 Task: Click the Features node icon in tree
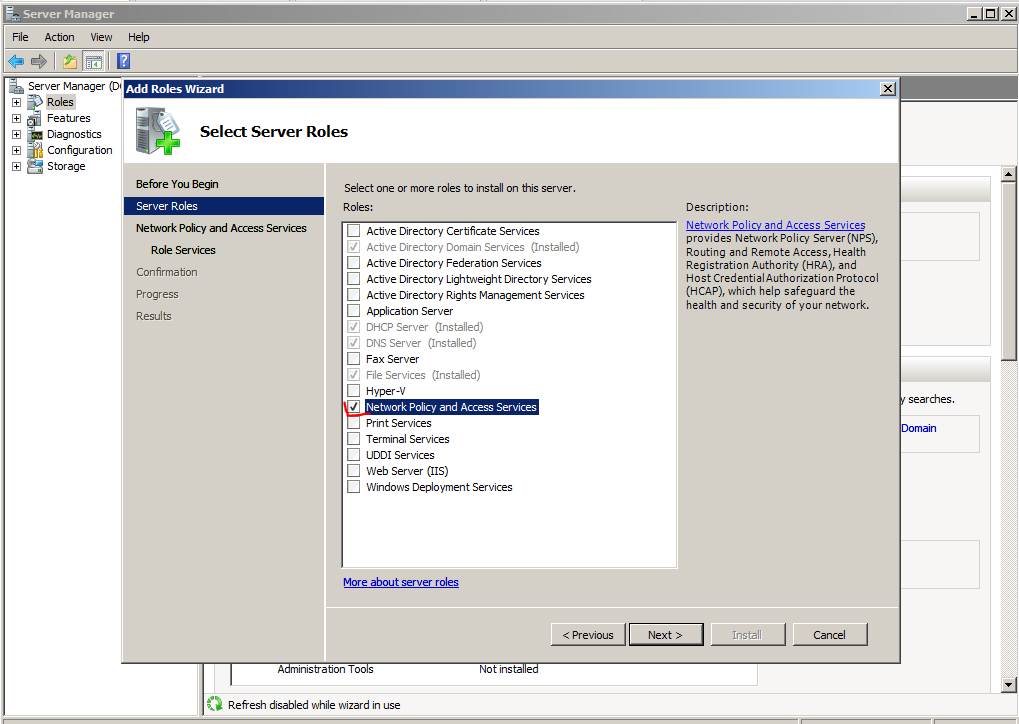pyautogui.click(x=35, y=118)
